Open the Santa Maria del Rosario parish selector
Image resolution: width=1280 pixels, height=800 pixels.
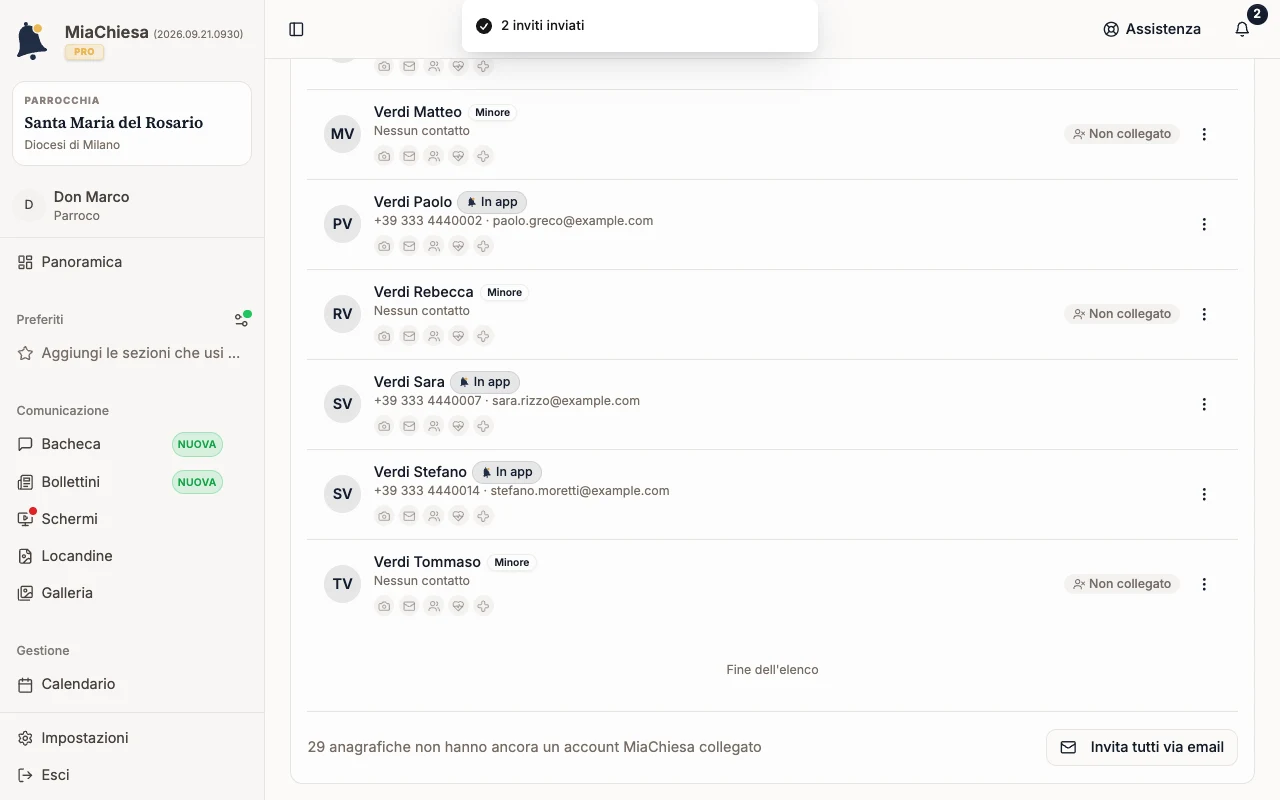(132, 123)
